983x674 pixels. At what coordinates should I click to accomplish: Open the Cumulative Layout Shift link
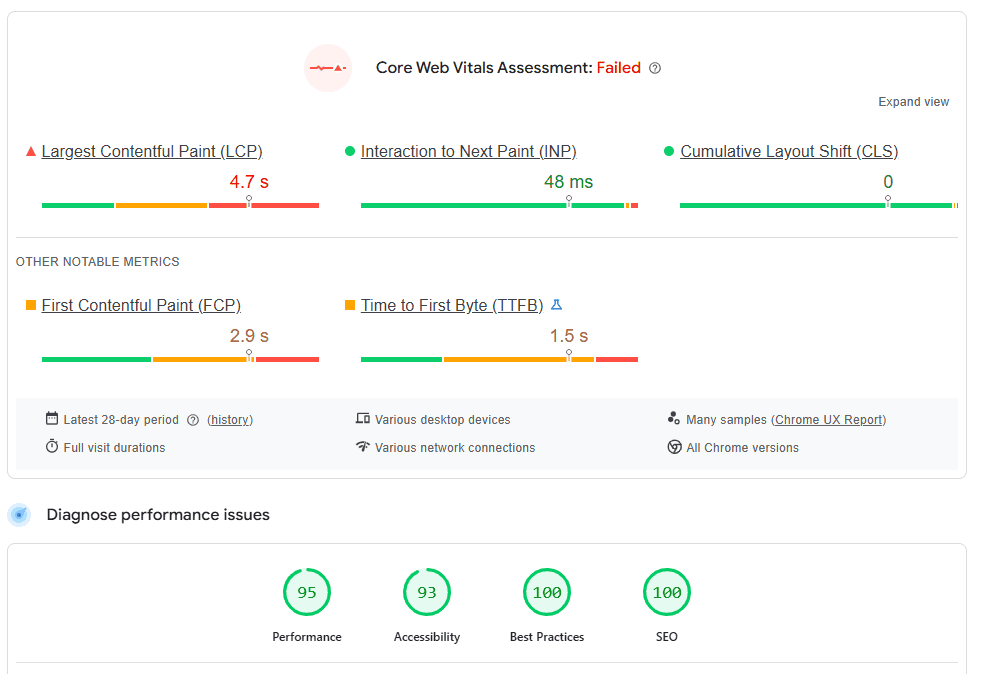pyautogui.click(x=789, y=151)
